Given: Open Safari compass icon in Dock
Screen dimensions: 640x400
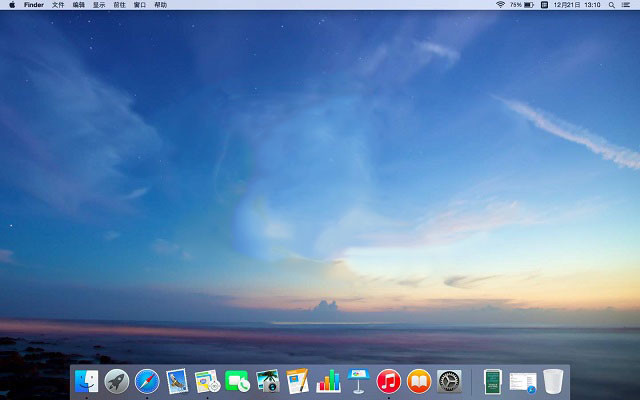Looking at the screenshot, I should pos(147,381).
